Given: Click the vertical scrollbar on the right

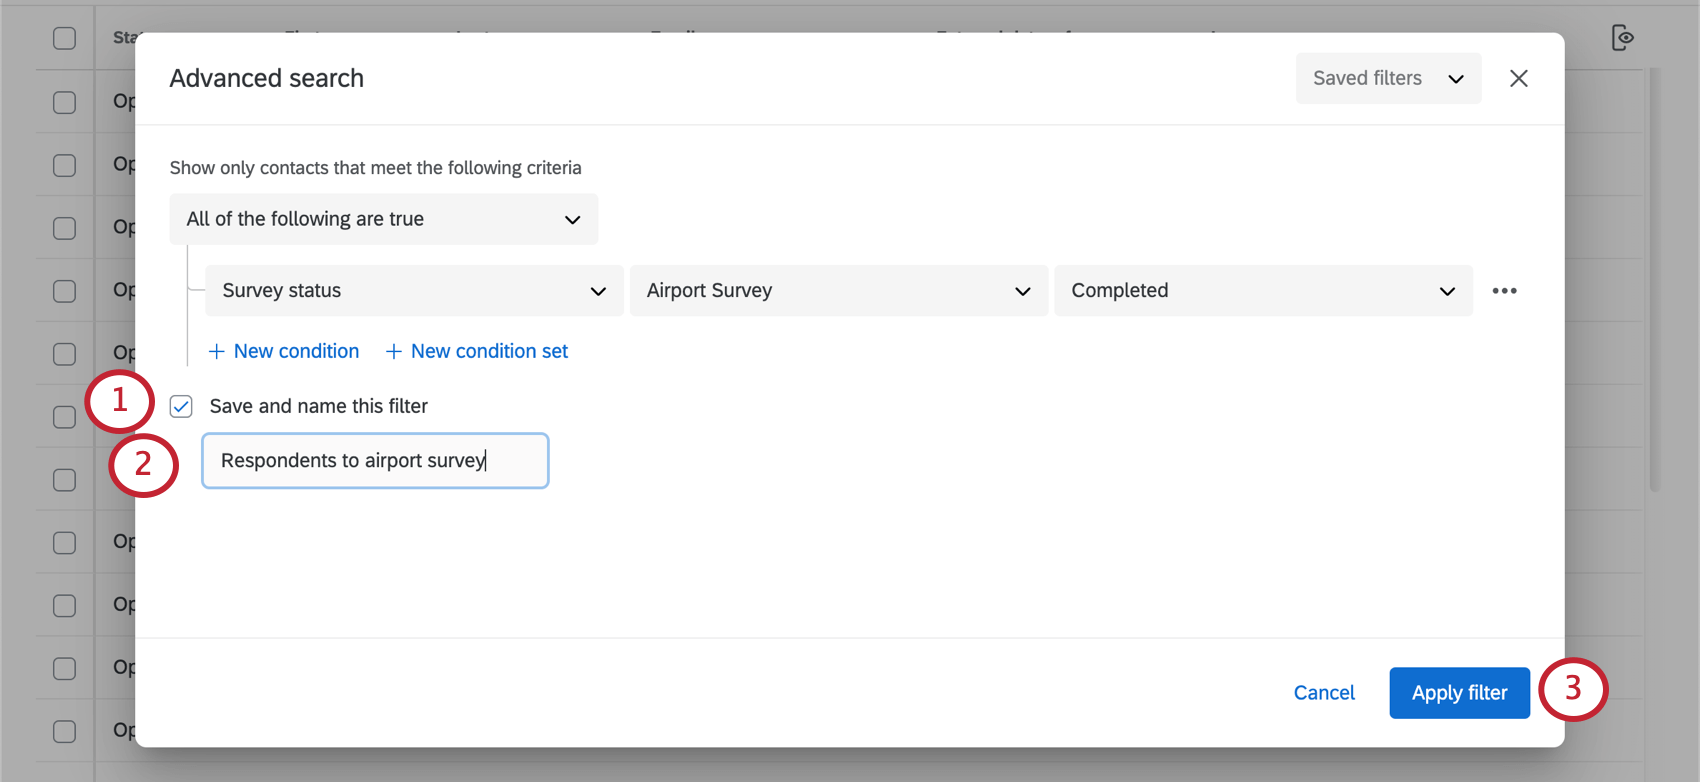Looking at the screenshot, I should (x=1655, y=280).
